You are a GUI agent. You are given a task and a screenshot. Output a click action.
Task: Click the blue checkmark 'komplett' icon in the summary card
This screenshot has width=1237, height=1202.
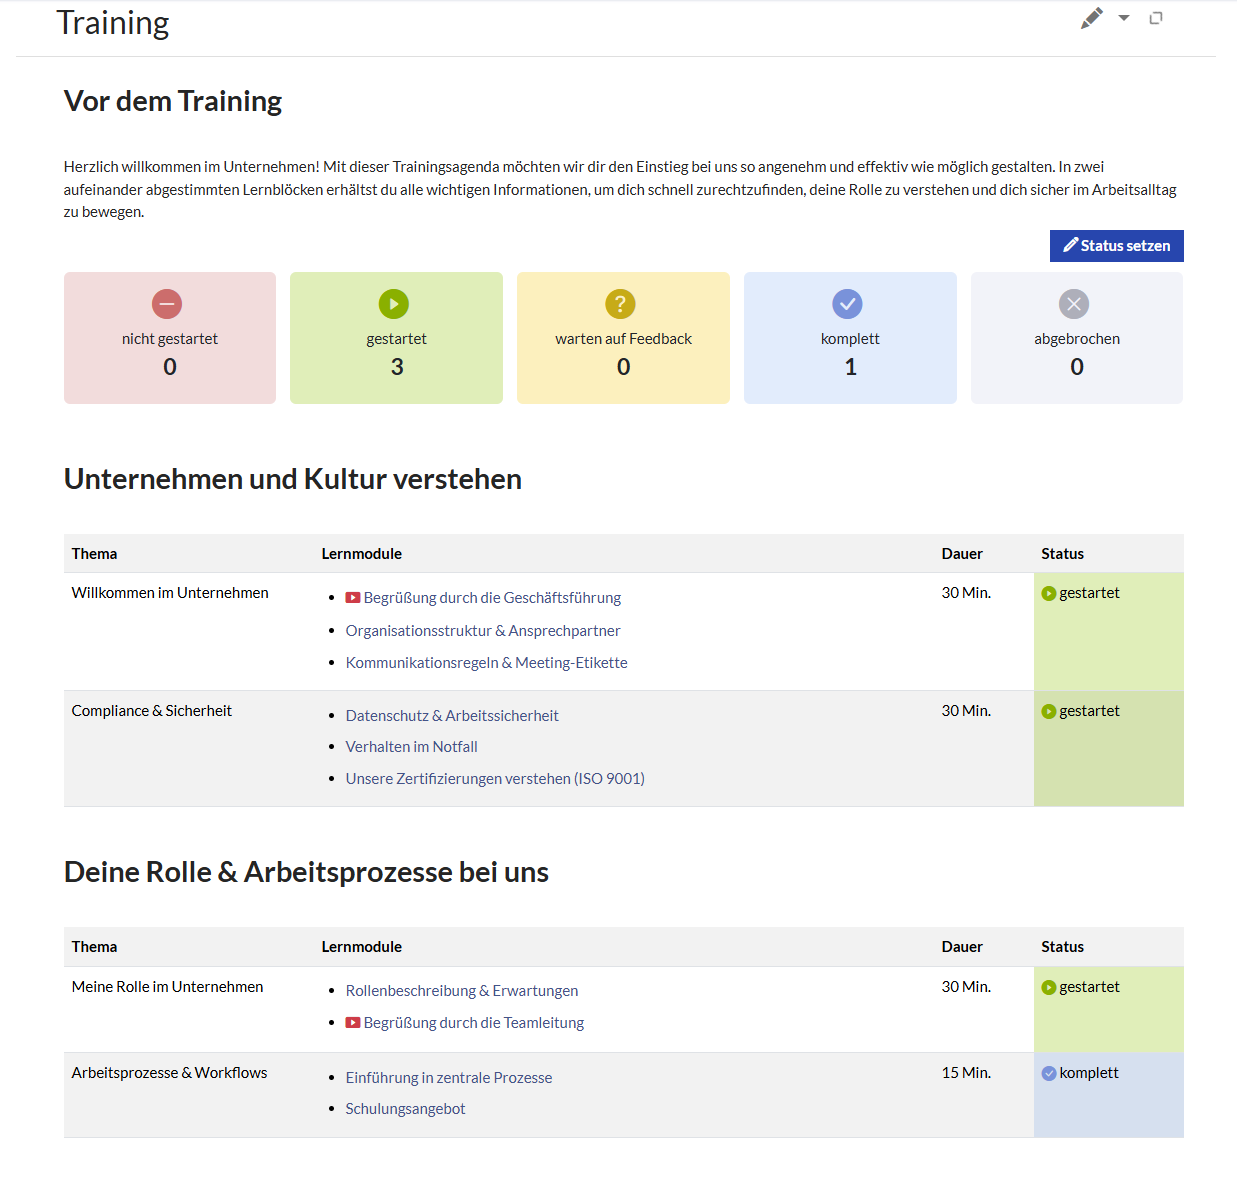847,304
